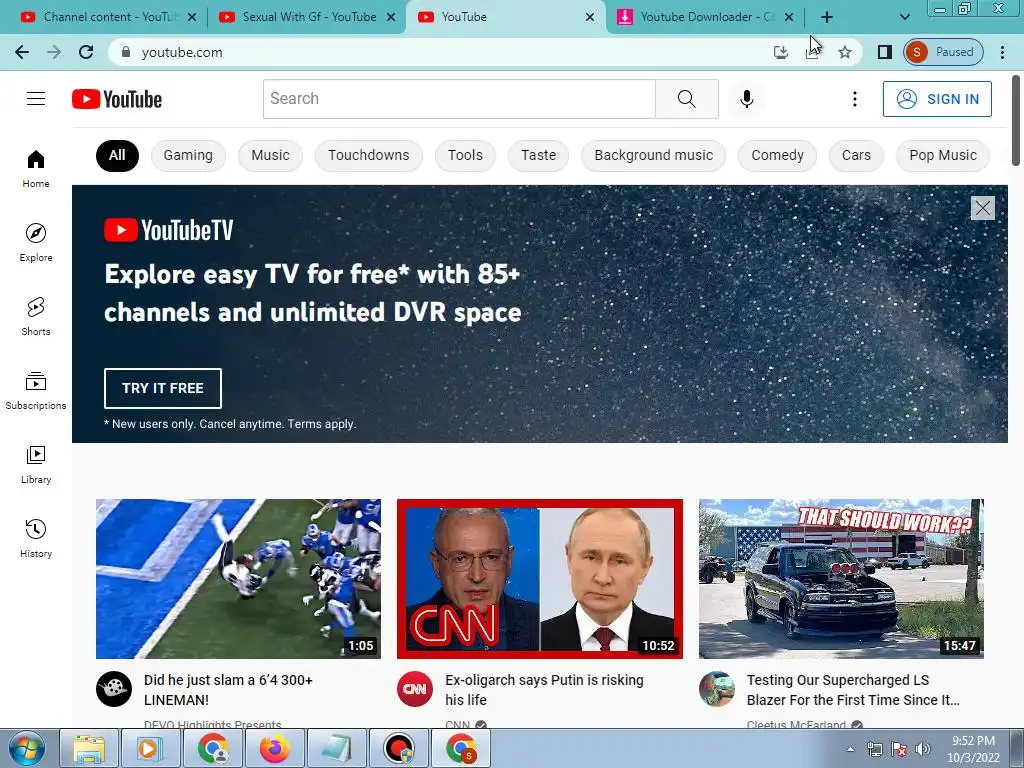
Task: Click the install app icon in address bar
Action: point(780,52)
